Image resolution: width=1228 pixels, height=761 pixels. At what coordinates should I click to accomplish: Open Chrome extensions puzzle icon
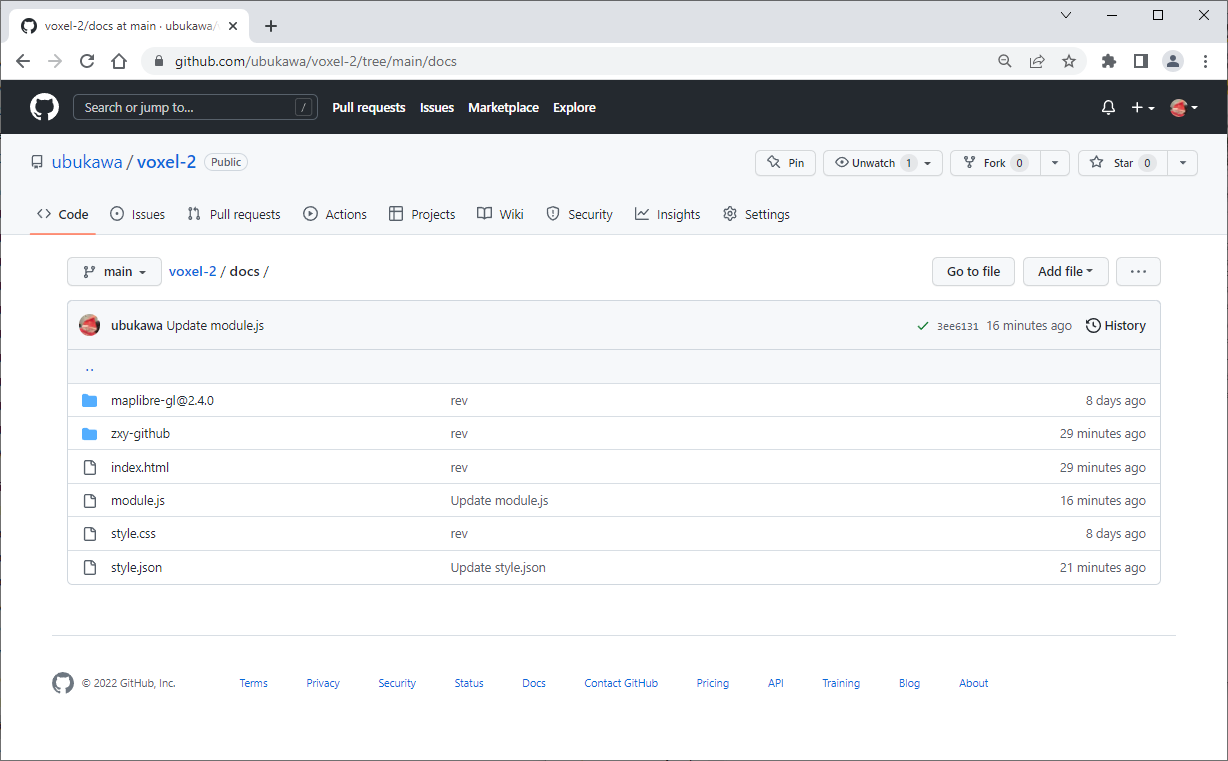pos(1108,61)
